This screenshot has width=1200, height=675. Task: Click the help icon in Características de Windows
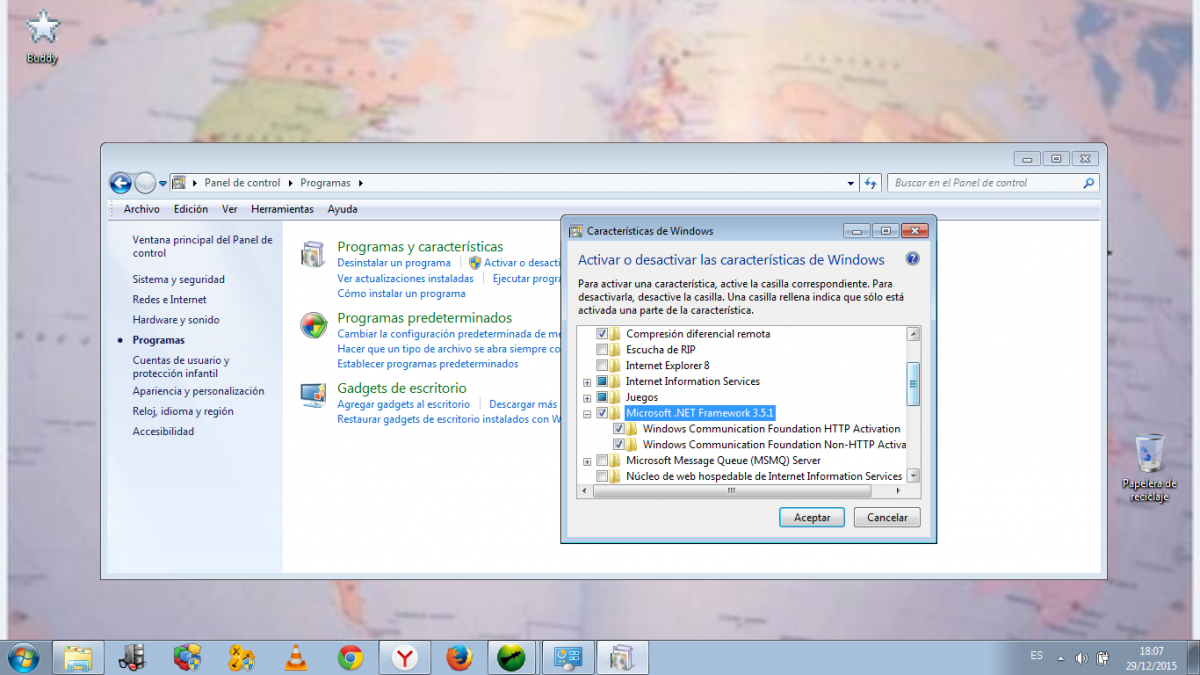point(912,259)
